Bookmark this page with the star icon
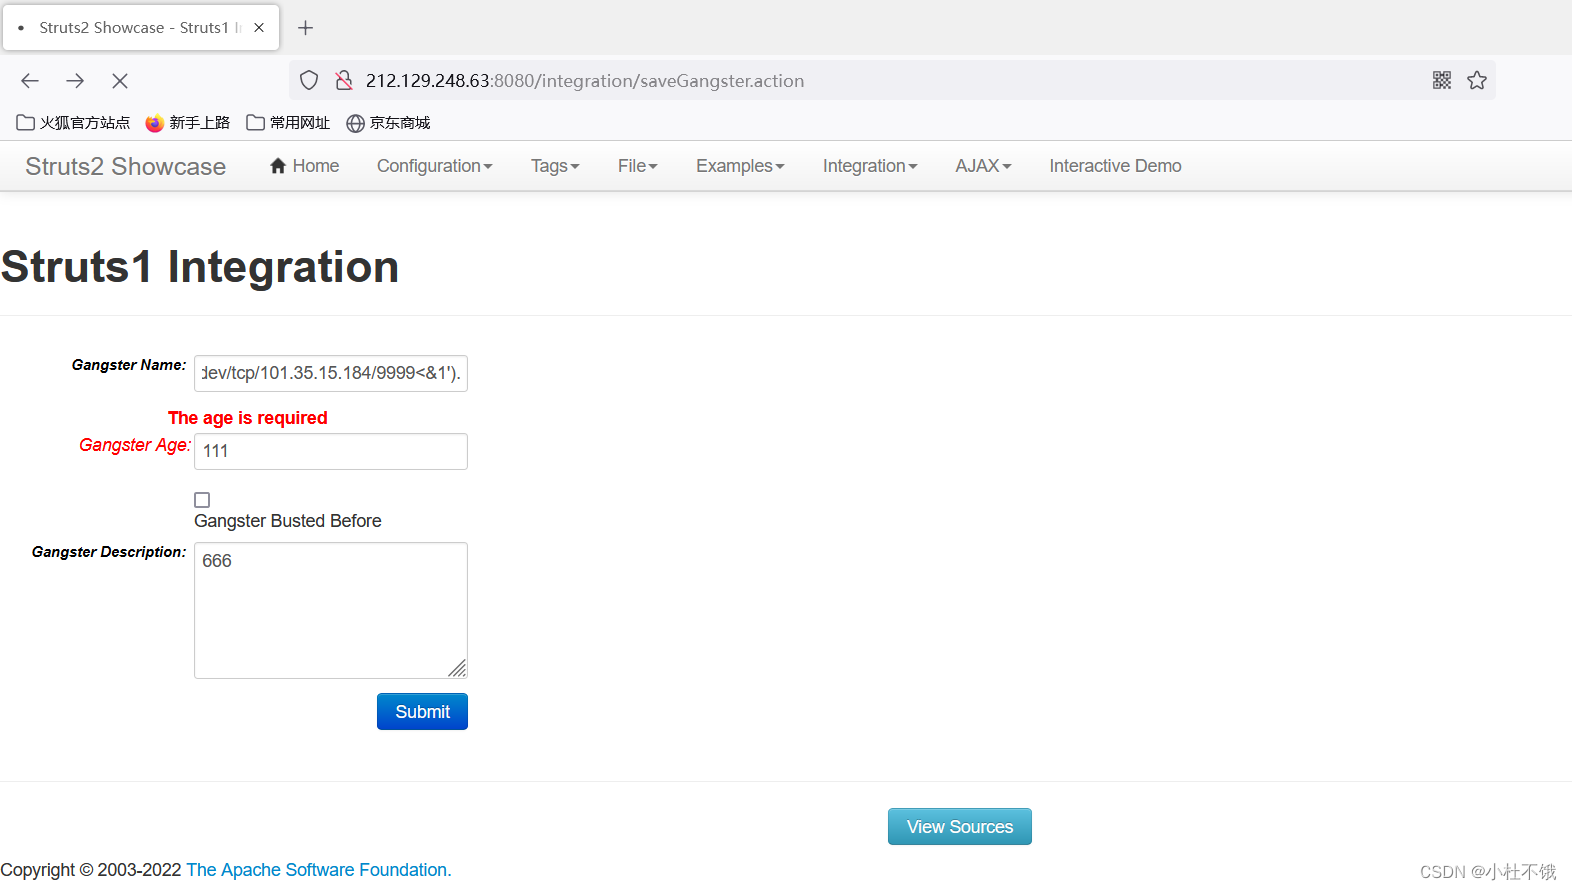The width and height of the screenshot is (1572, 890). click(1477, 81)
